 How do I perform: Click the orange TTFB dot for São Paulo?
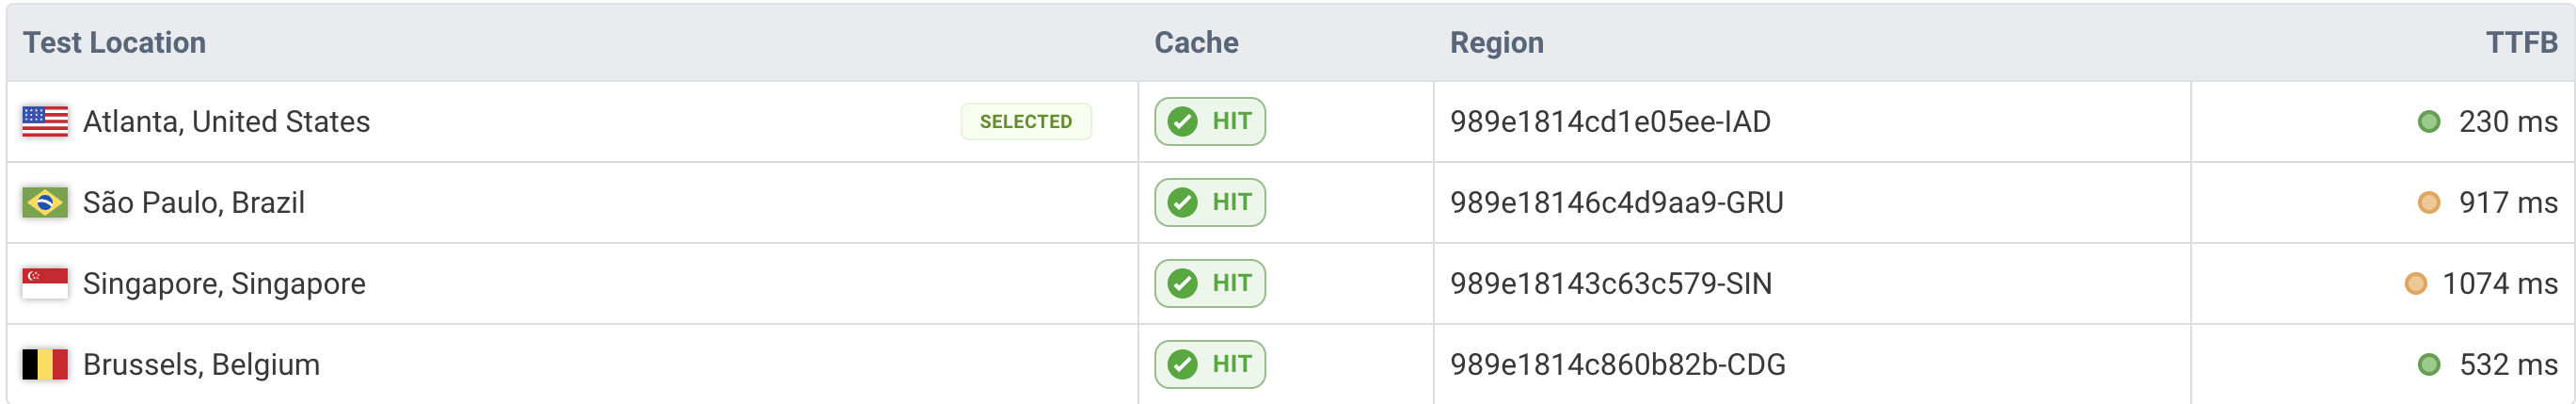coord(2428,203)
